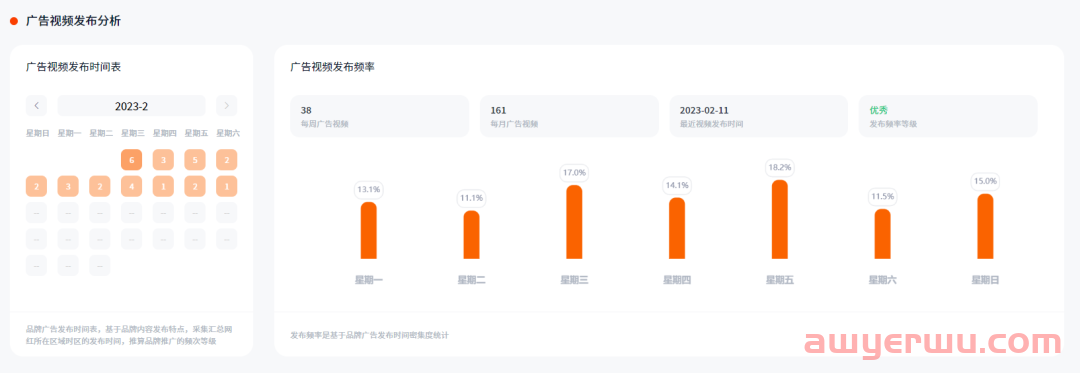Click the second-week 星期一 cell showing 3
Screen dimensions: 1080x373
(x=68, y=186)
